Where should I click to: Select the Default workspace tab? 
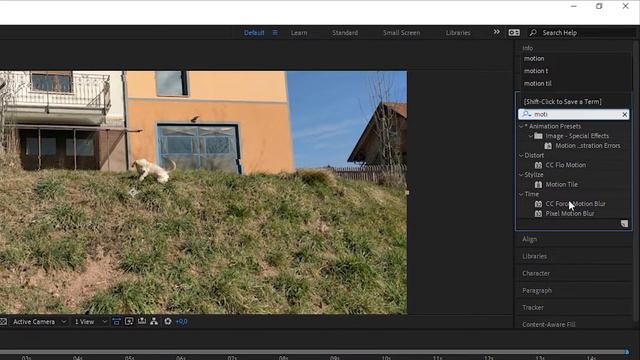pos(254,33)
